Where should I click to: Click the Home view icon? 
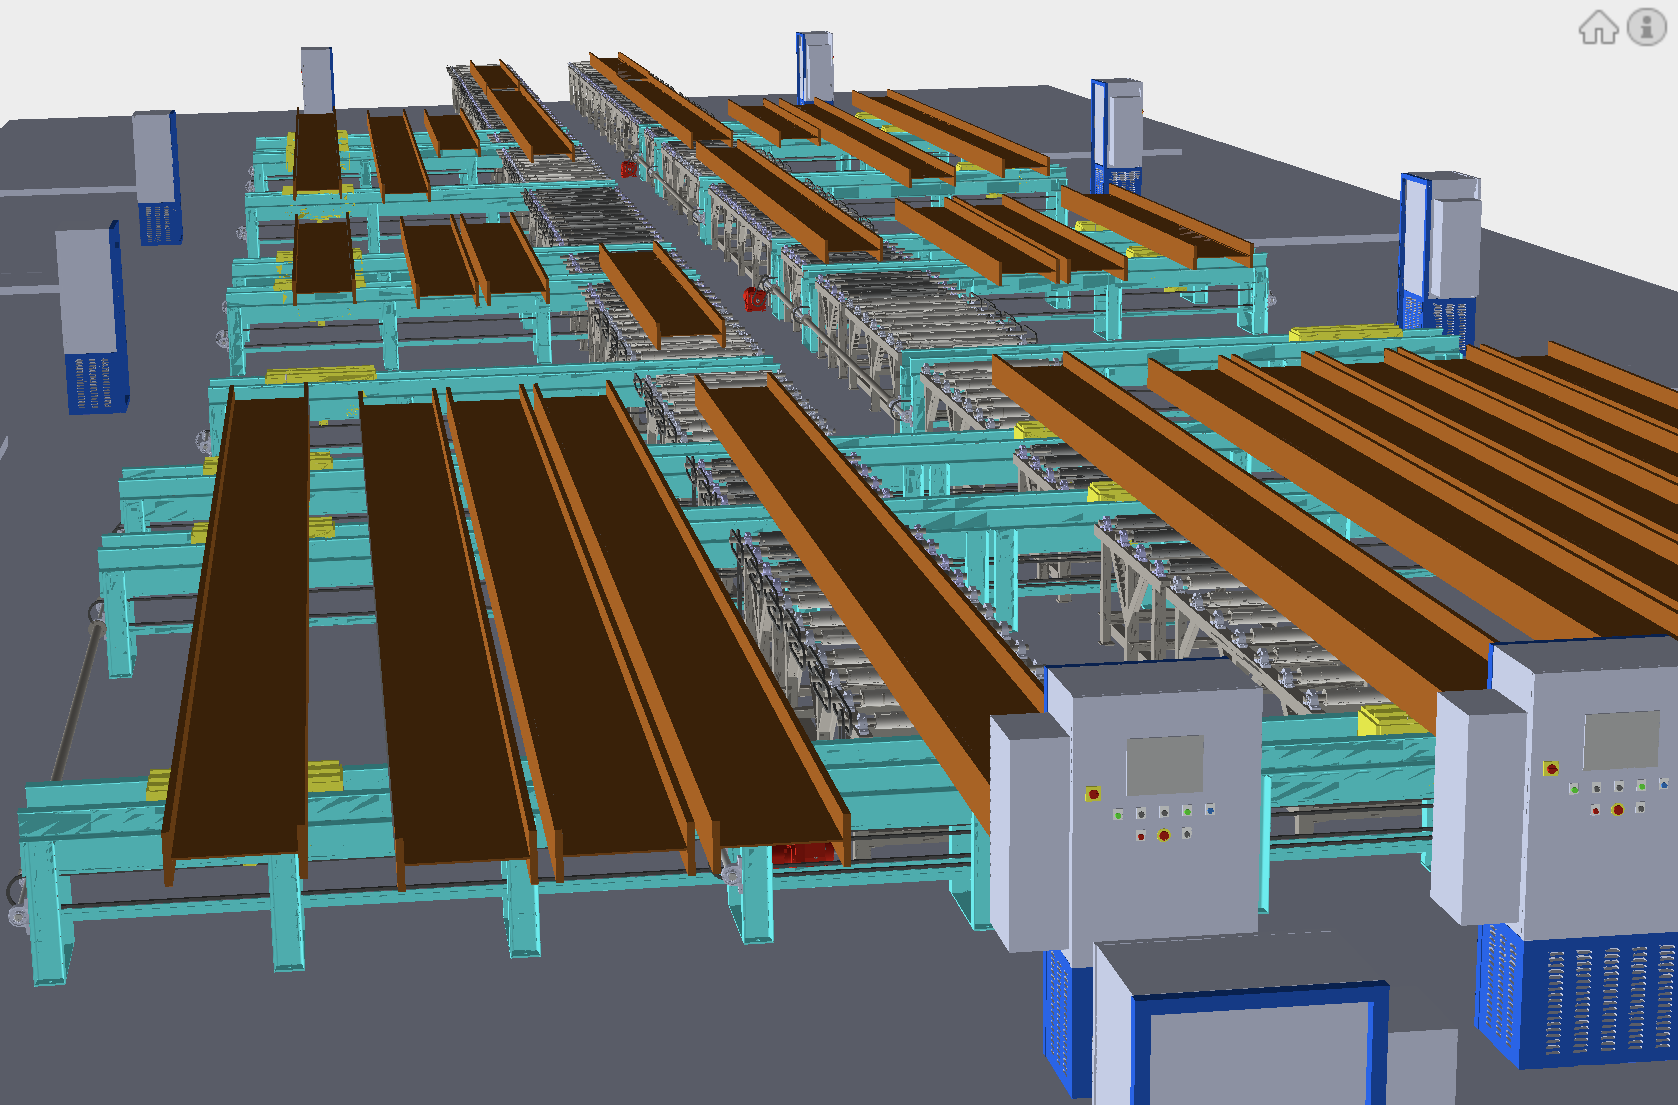tap(1598, 27)
